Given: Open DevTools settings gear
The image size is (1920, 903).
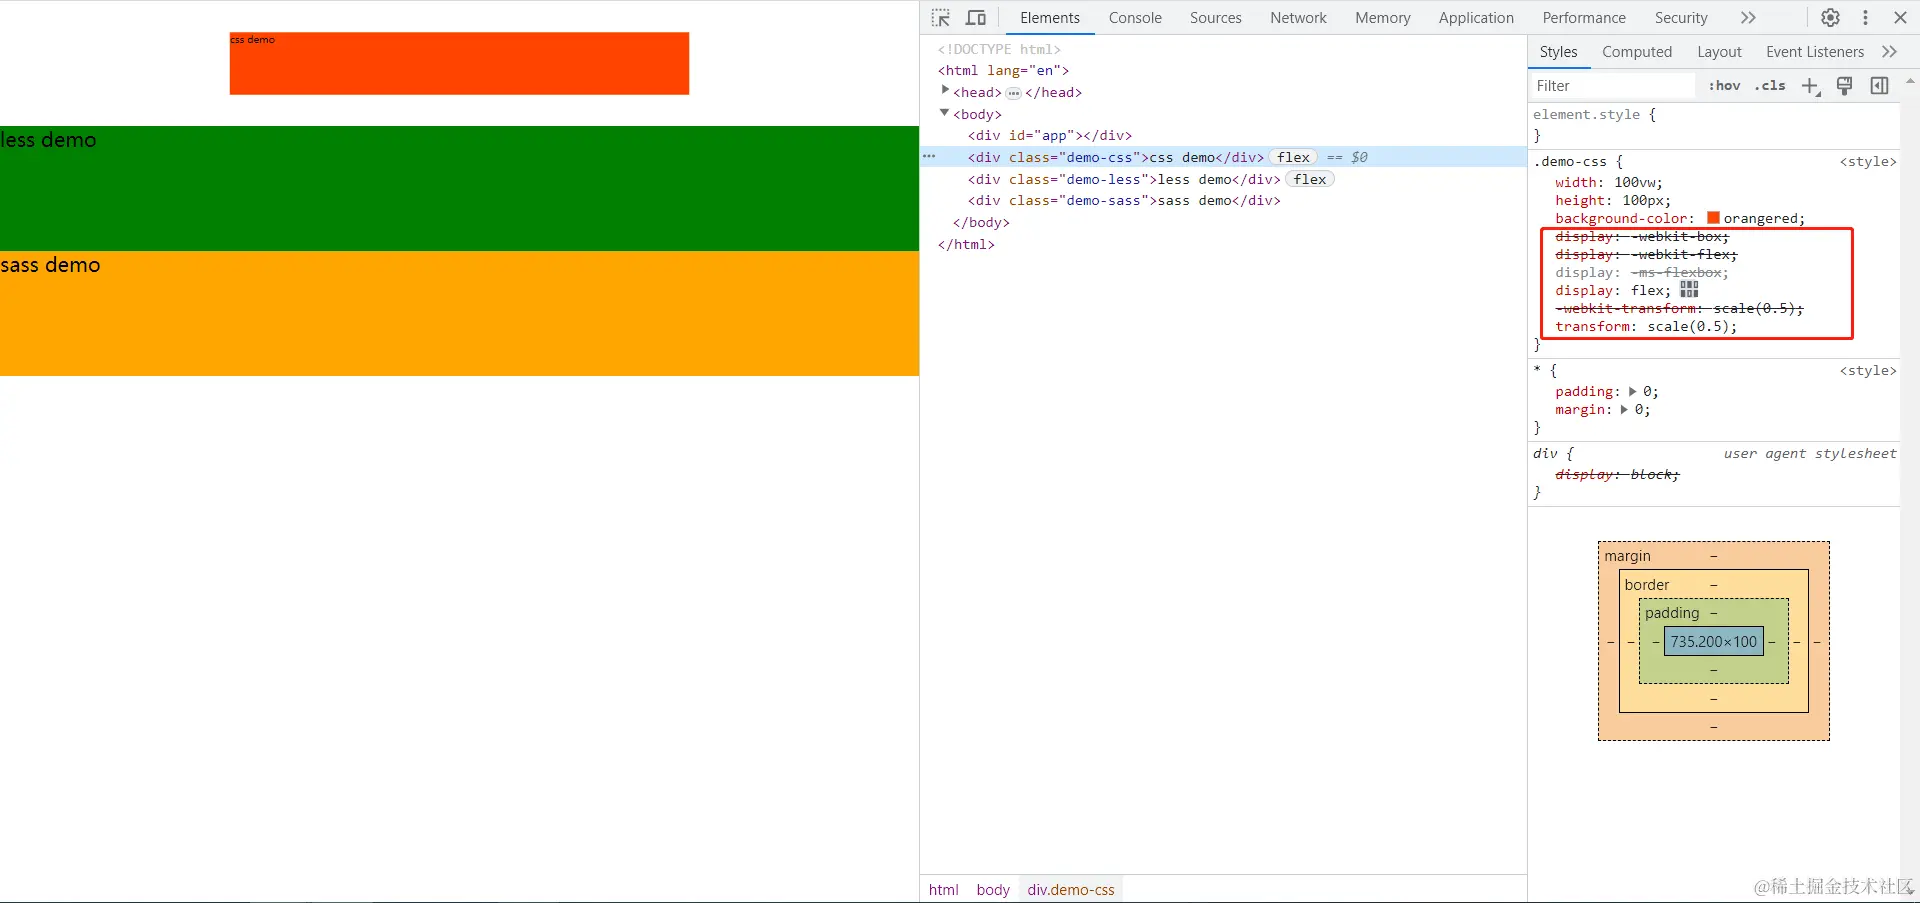Looking at the screenshot, I should point(1830,18).
